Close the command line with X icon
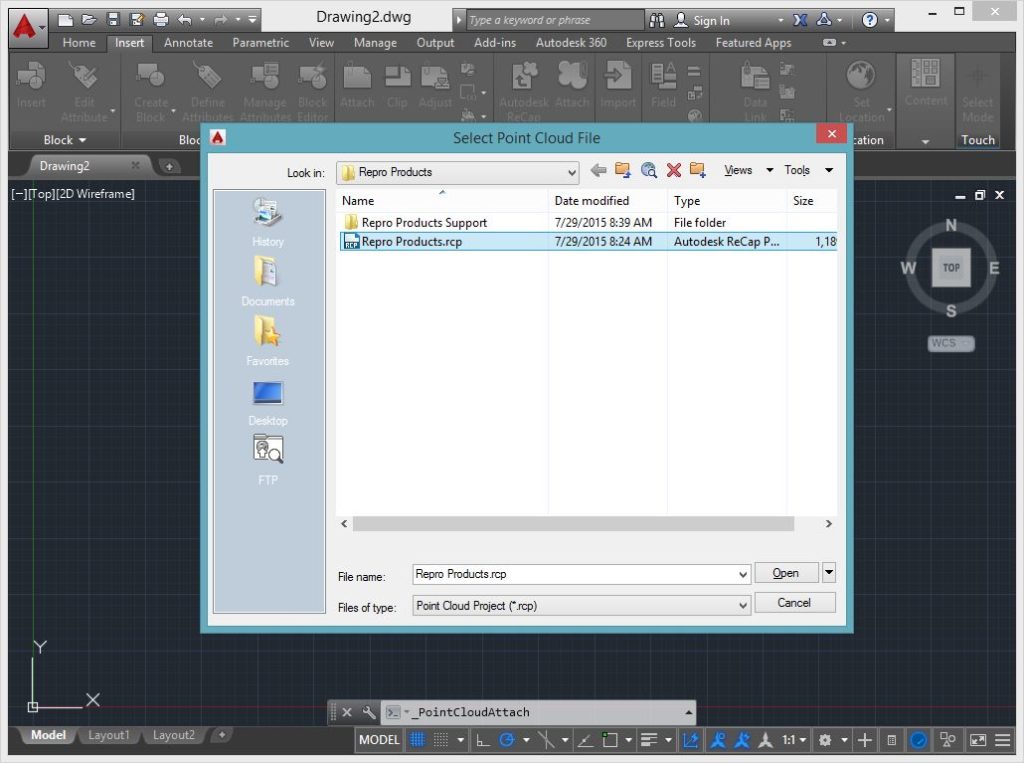 pos(347,712)
